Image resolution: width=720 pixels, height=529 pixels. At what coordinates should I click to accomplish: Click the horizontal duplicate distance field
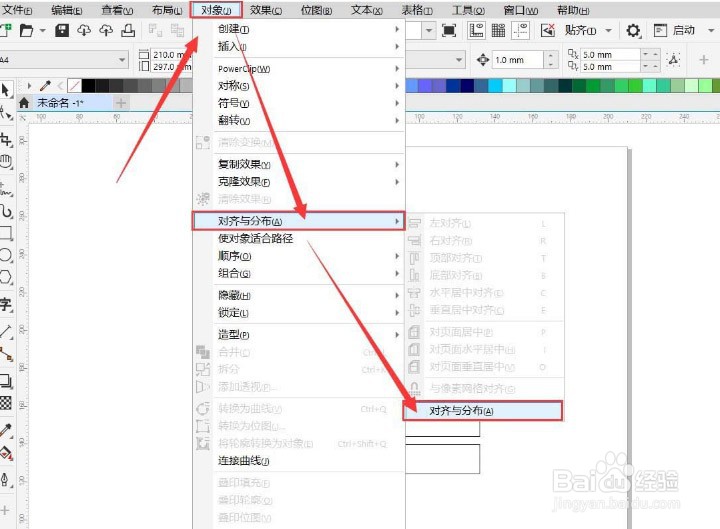point(610,55)
